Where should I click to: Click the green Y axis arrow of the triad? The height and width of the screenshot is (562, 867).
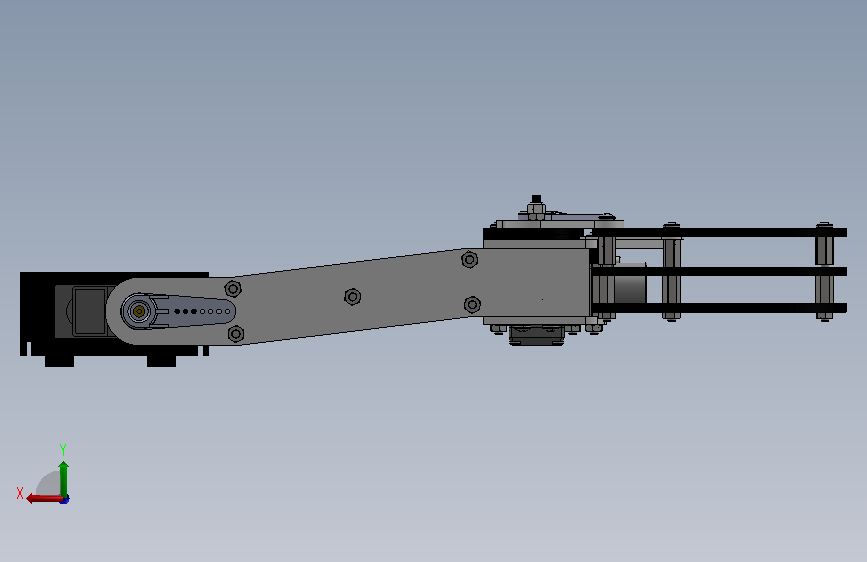coord(64,479)
